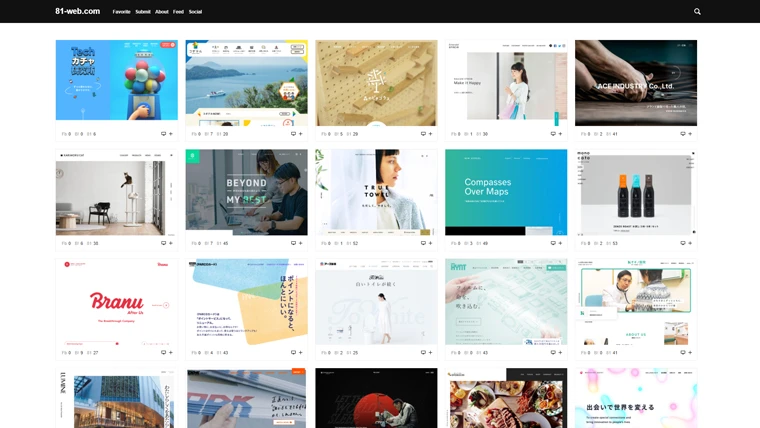Click comment icon under Beyond My Best card
Image resolution: width=760 pixels, height=428 pixels.
(x=293, y=243)
